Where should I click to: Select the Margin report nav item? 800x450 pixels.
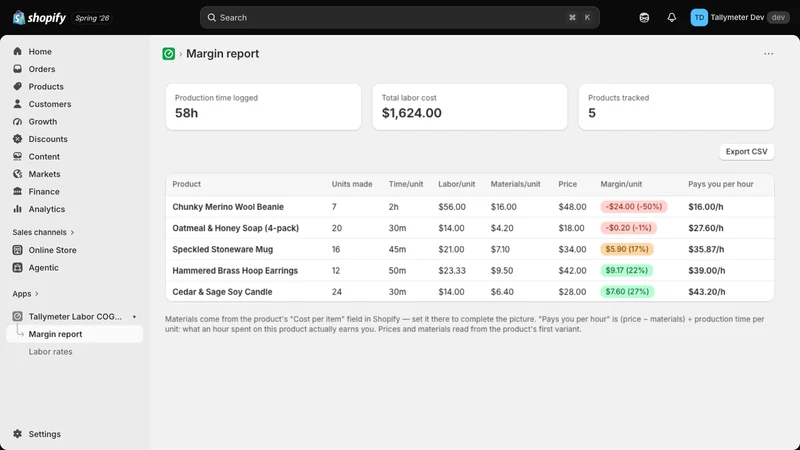pos(74,334)
